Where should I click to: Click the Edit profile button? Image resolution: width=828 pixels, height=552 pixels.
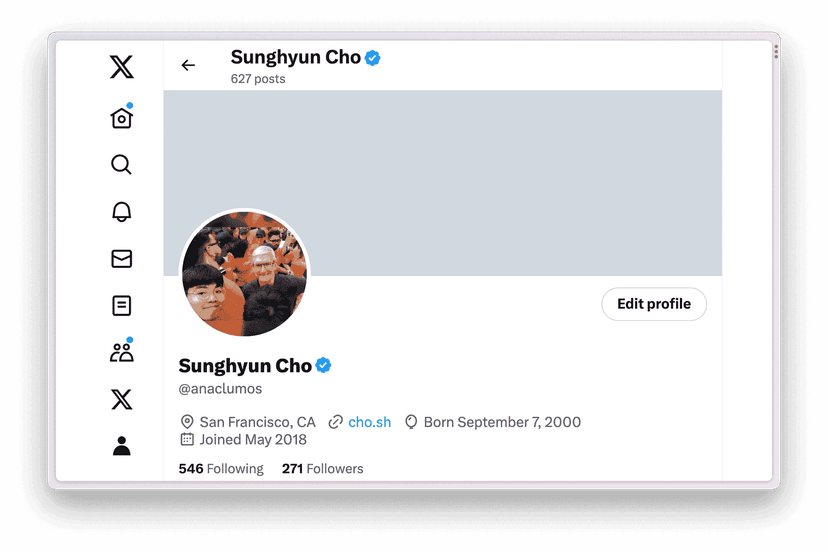654,304
